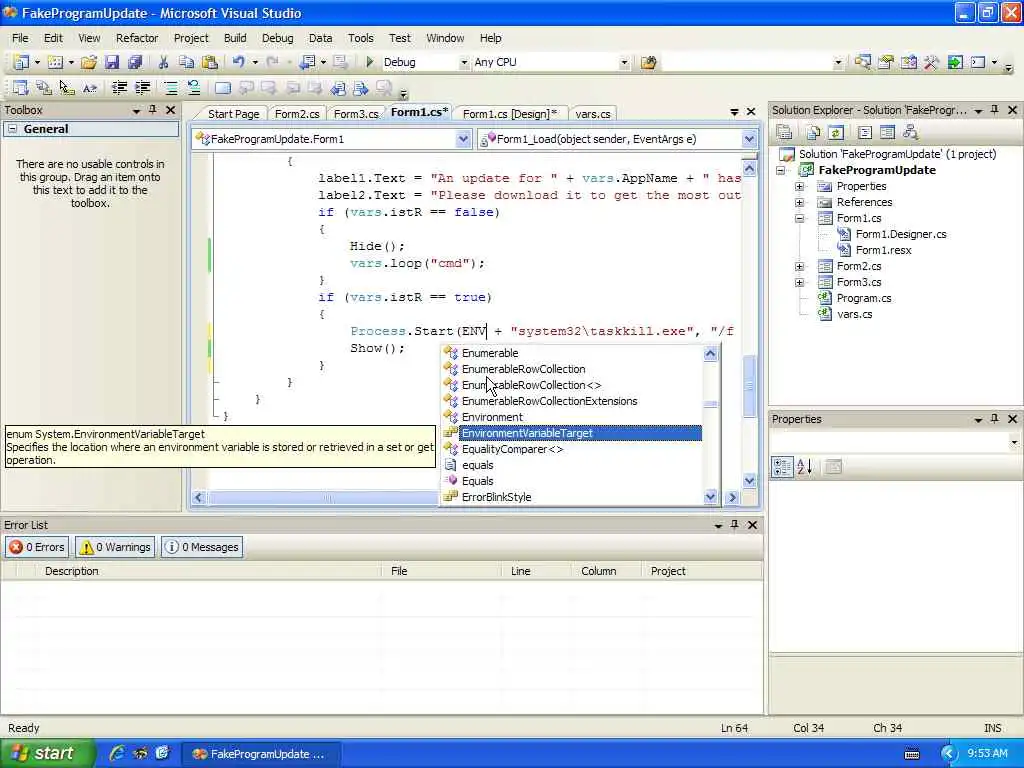Click the Cut scissors icon
Image resolution: width=1024 pixels, height=768 pixels.
163,62
